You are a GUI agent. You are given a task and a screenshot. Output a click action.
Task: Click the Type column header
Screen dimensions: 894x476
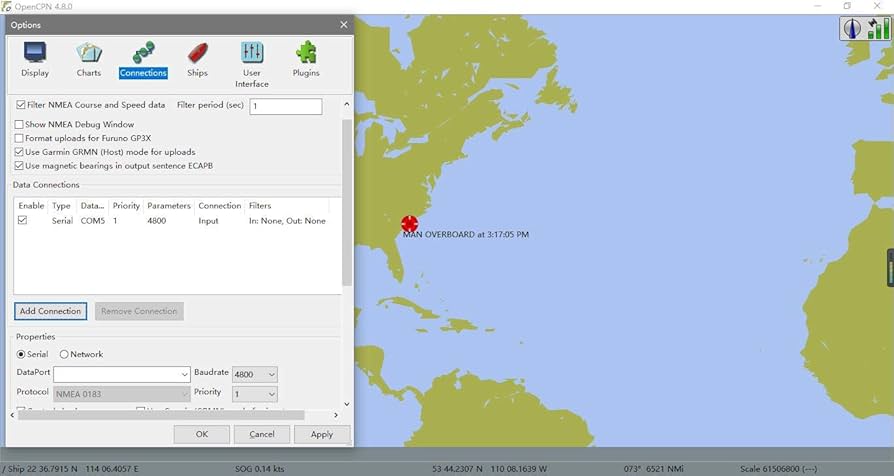(x=61, y=206)
